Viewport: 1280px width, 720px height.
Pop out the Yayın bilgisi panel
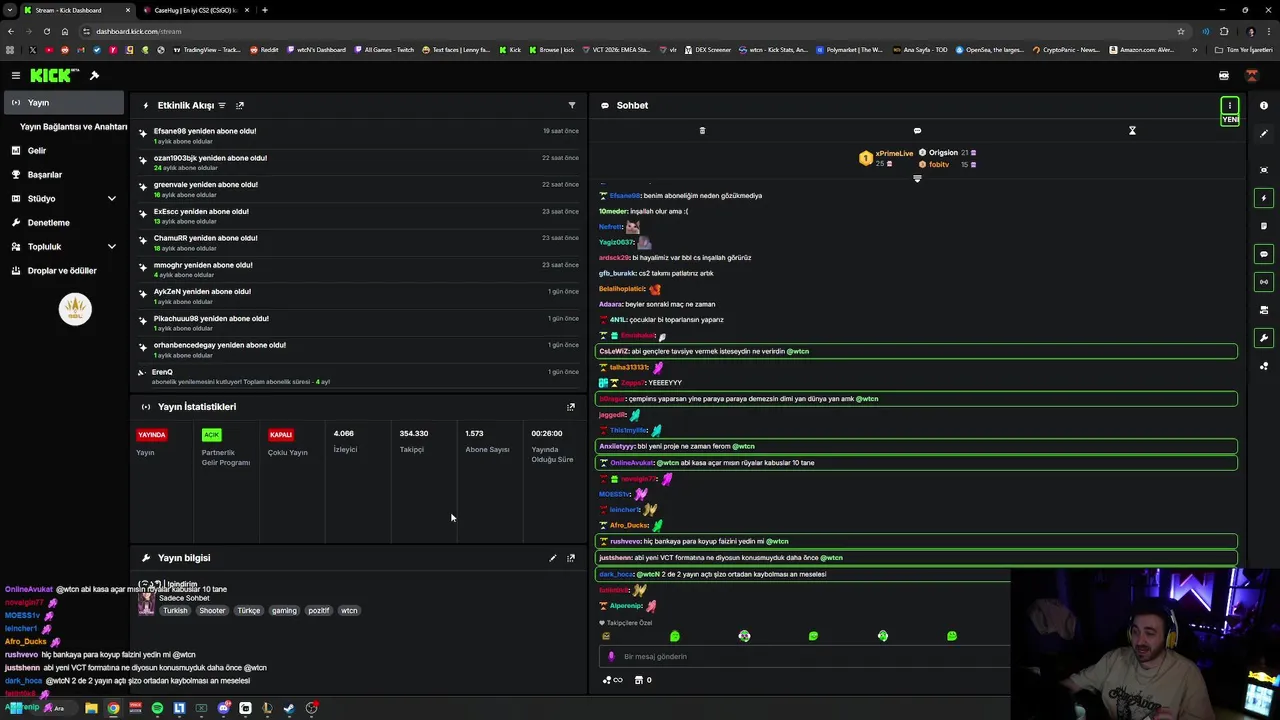point(571,558)
